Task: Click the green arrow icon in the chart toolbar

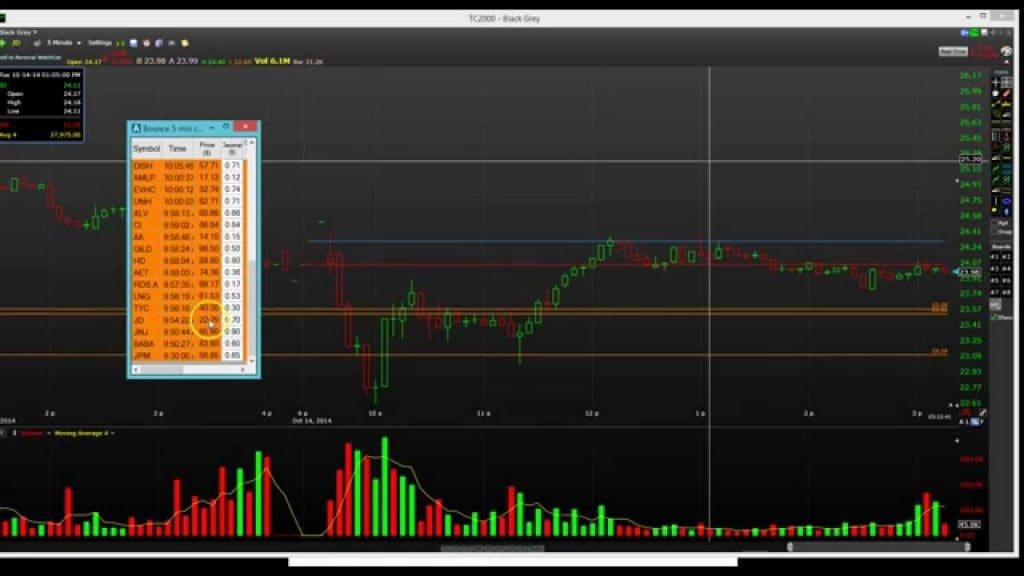Action: (3, 43)
